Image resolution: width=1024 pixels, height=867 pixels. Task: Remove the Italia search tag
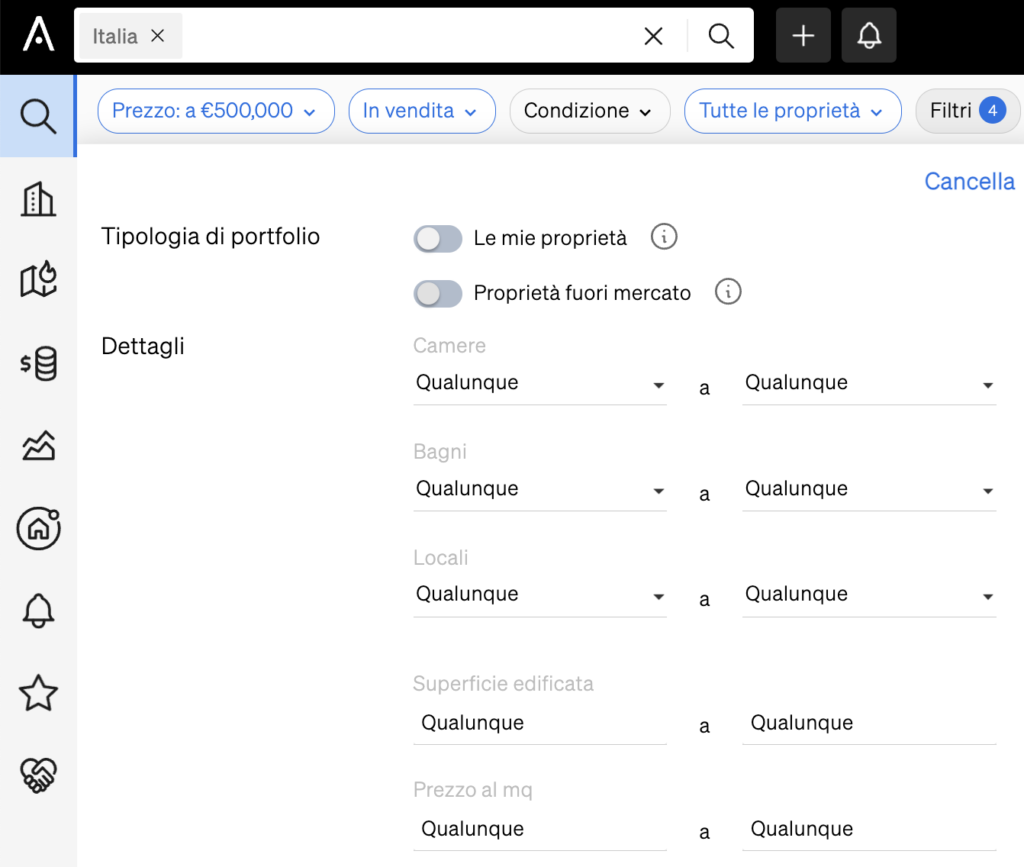point(157,36)
